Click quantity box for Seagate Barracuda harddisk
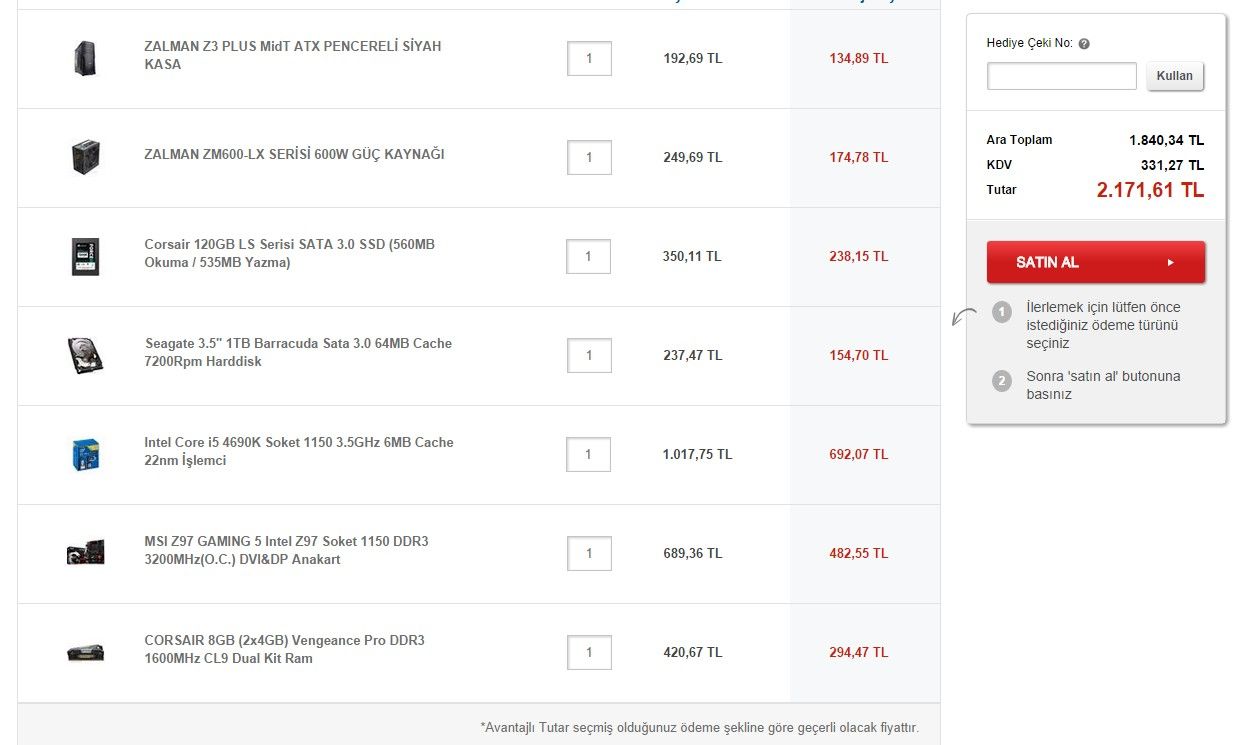Image resolution: width=1237 pixels, height=745 pixels. [x=589, y=355]
